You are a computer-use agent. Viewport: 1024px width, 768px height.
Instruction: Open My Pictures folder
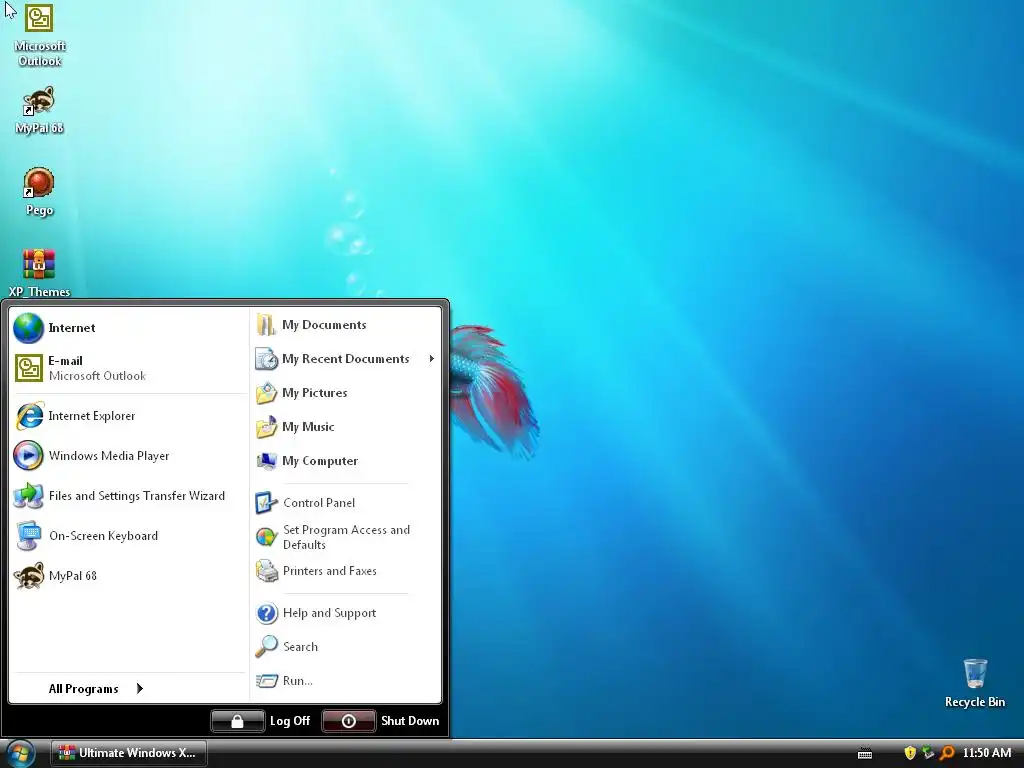(x=345, y=392)
